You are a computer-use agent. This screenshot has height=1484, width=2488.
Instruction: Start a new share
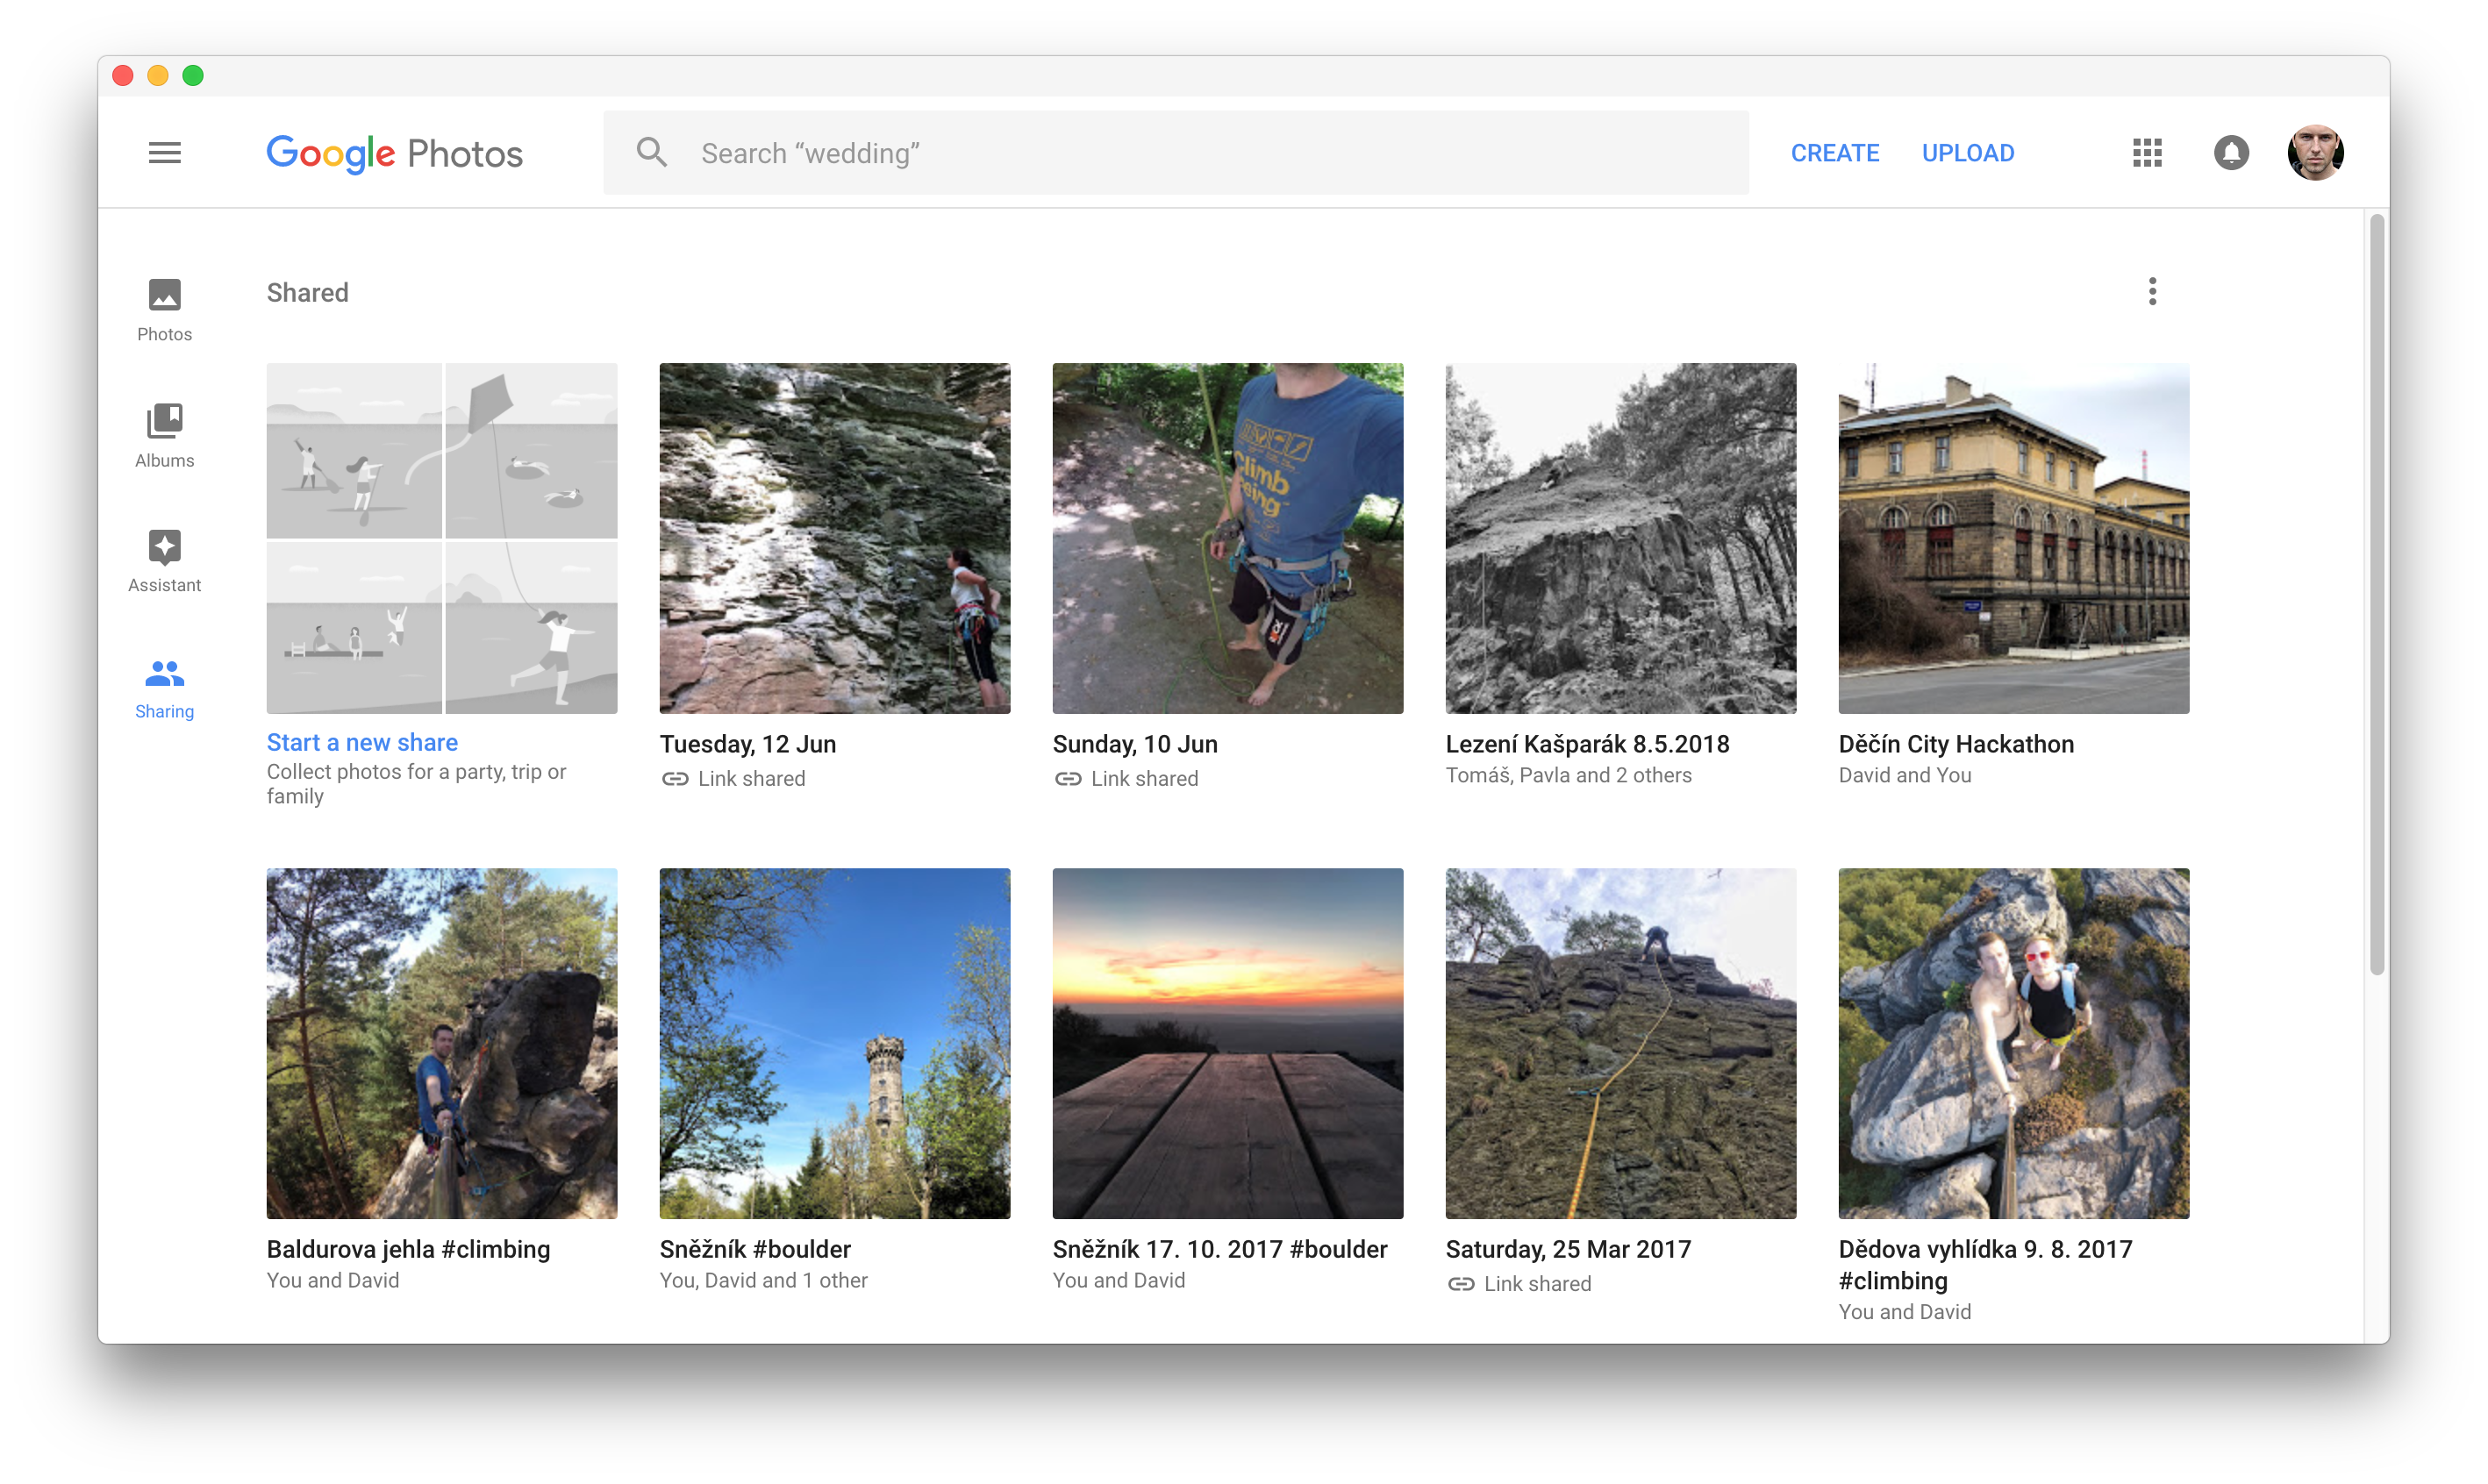(362, 742)
